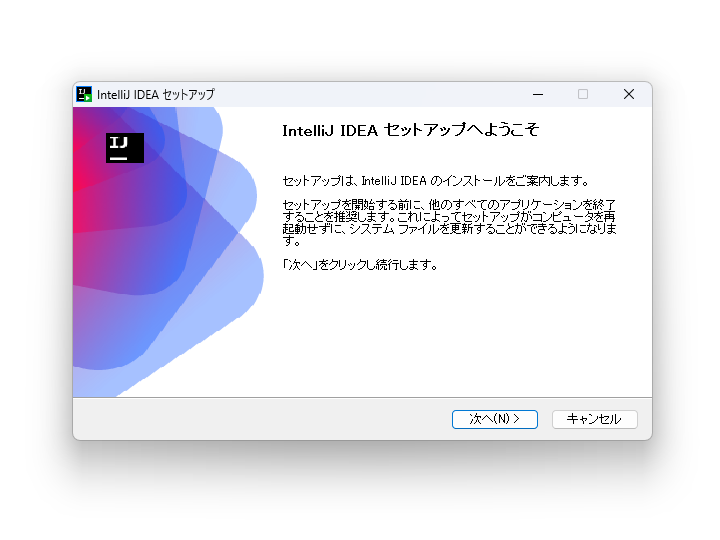Click the line starting セットアップは、IntelliJ IDEA の

tap(436, 181)
